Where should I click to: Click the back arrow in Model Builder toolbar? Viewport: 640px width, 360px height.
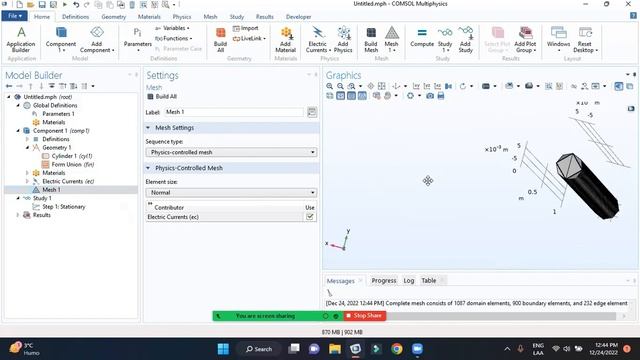9,86
